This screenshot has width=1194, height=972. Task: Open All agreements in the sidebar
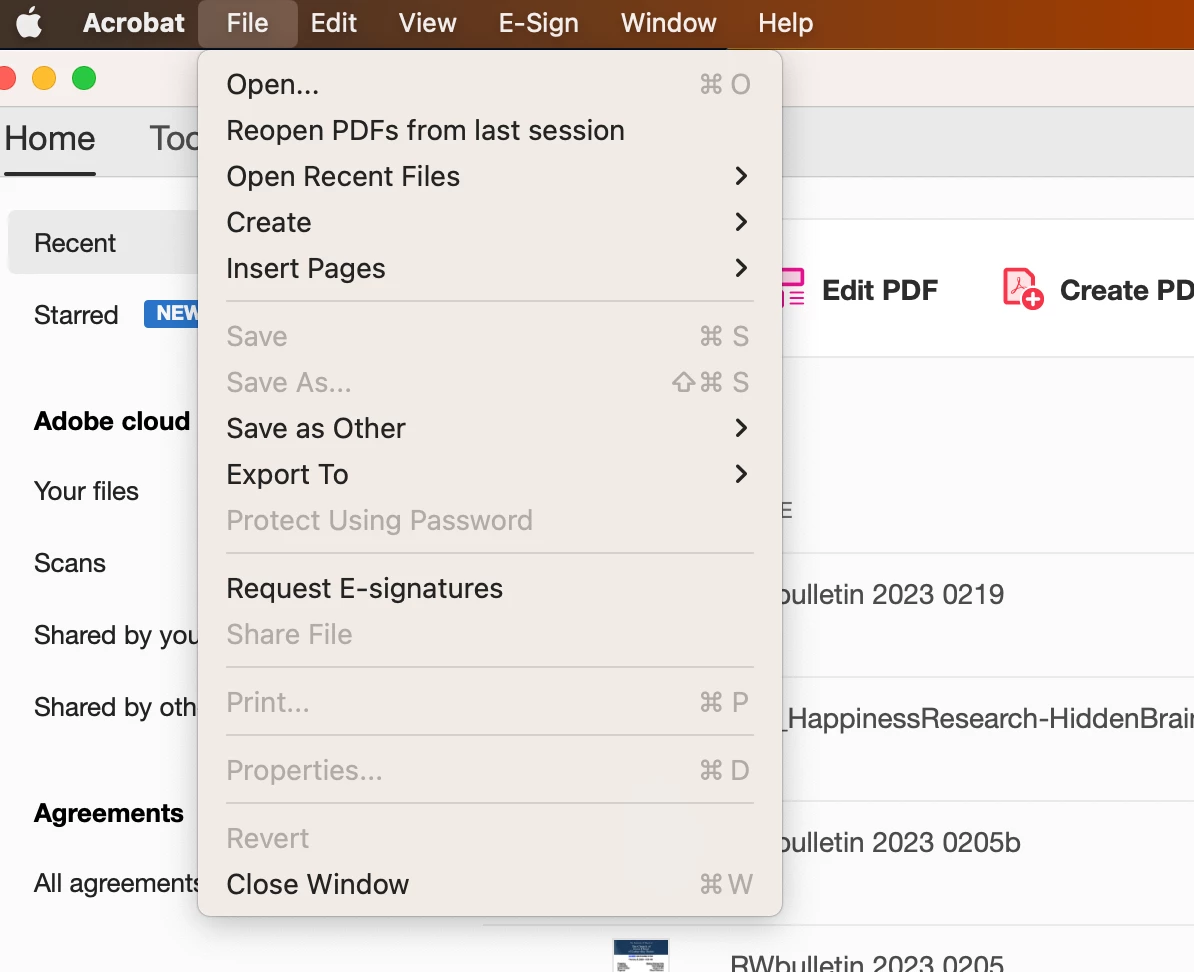pyautogui.click(x=116, y=884)
